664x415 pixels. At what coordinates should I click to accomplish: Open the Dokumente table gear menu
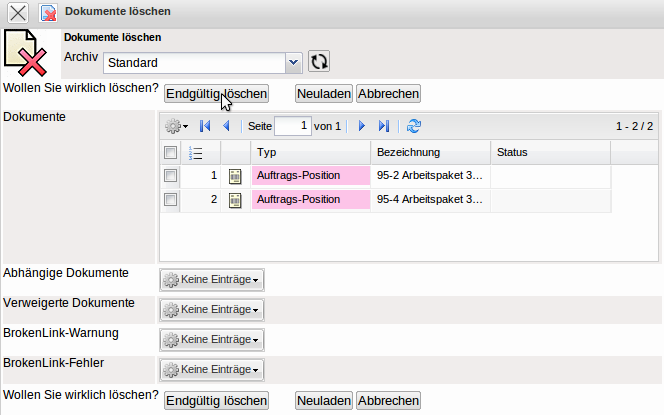click(x=177, y=126)
